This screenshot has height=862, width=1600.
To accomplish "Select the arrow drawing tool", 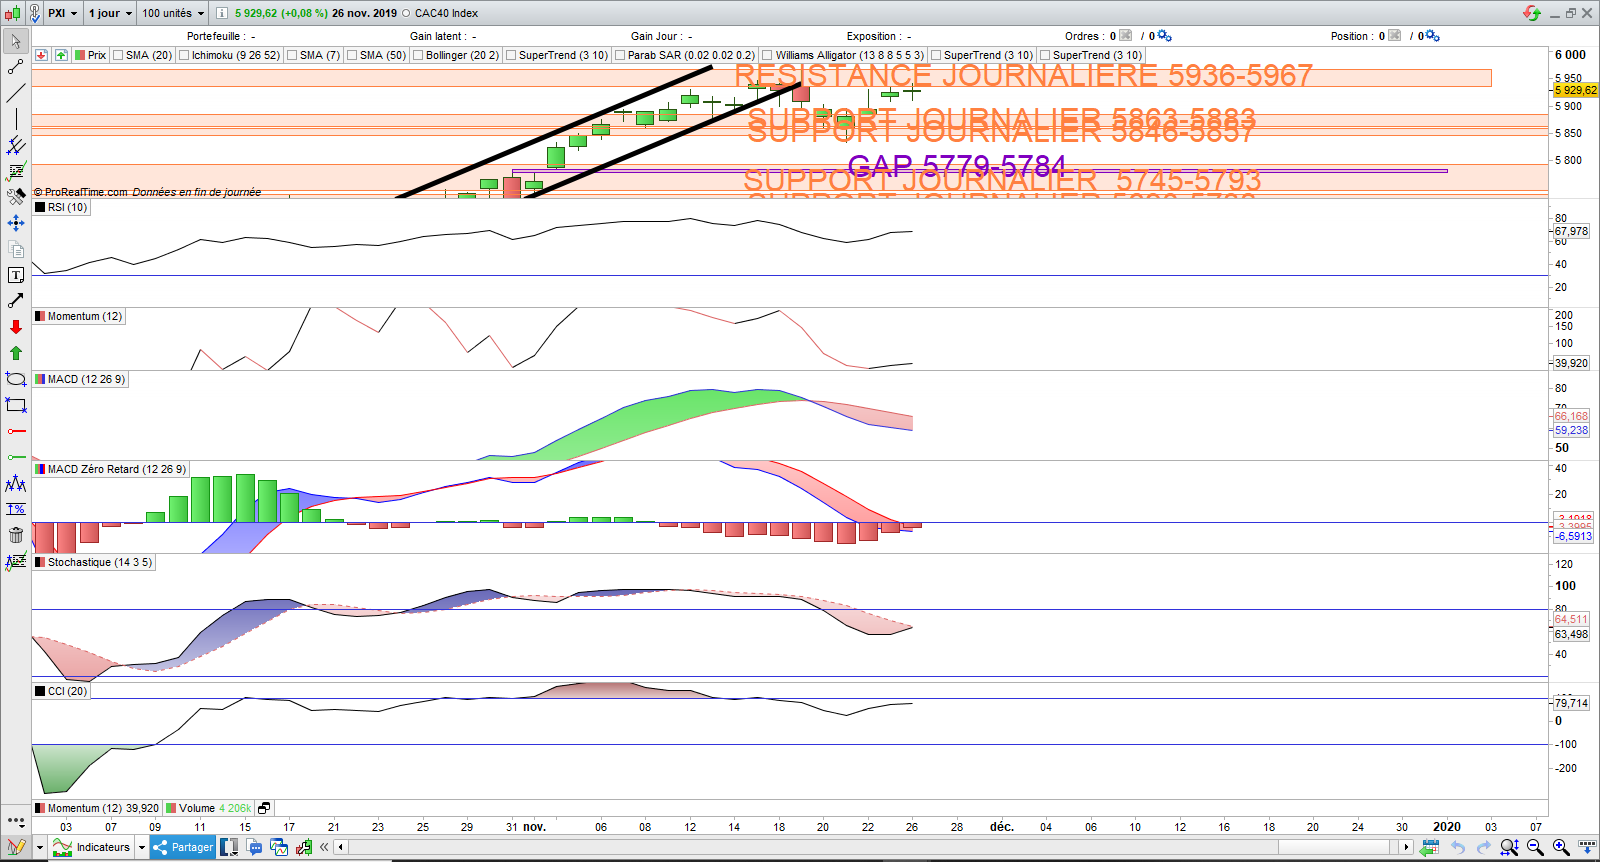I will click(16, 301).
